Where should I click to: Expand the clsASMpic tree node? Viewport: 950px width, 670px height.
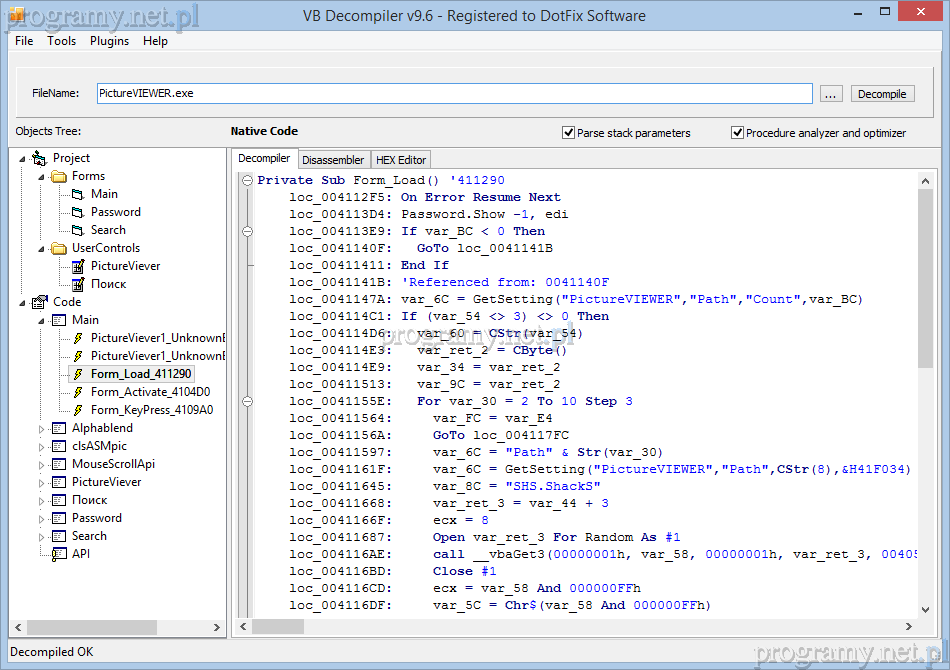pos(42,446)
